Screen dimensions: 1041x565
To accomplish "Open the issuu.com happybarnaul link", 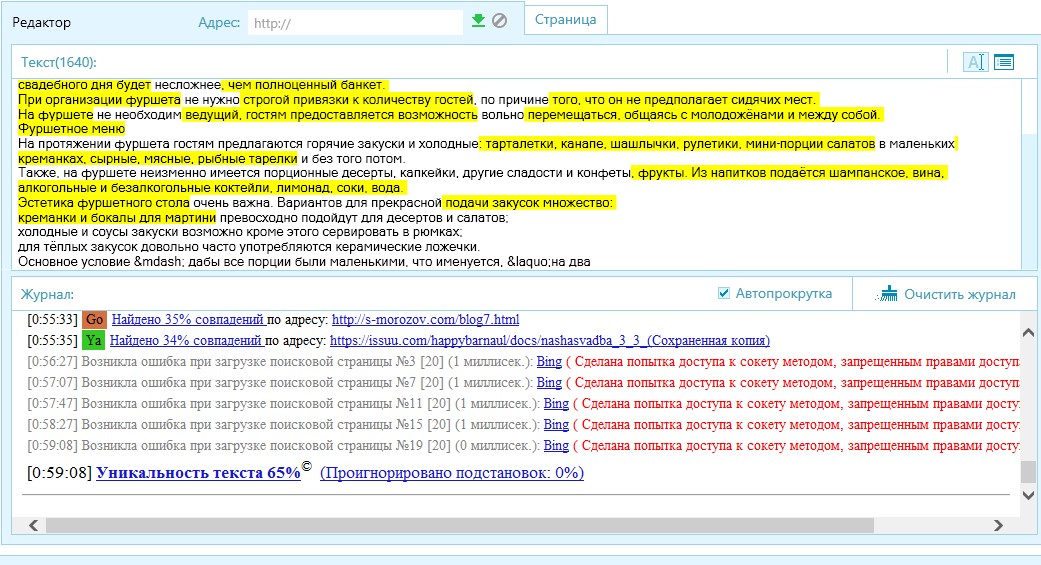I will point(549,341).
